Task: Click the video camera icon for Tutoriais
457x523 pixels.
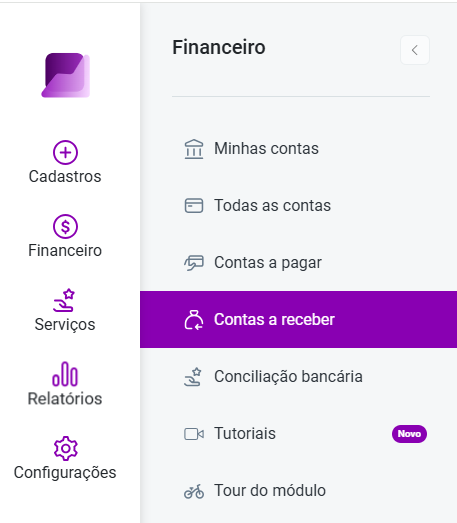Action: click(x=194, y=434)
